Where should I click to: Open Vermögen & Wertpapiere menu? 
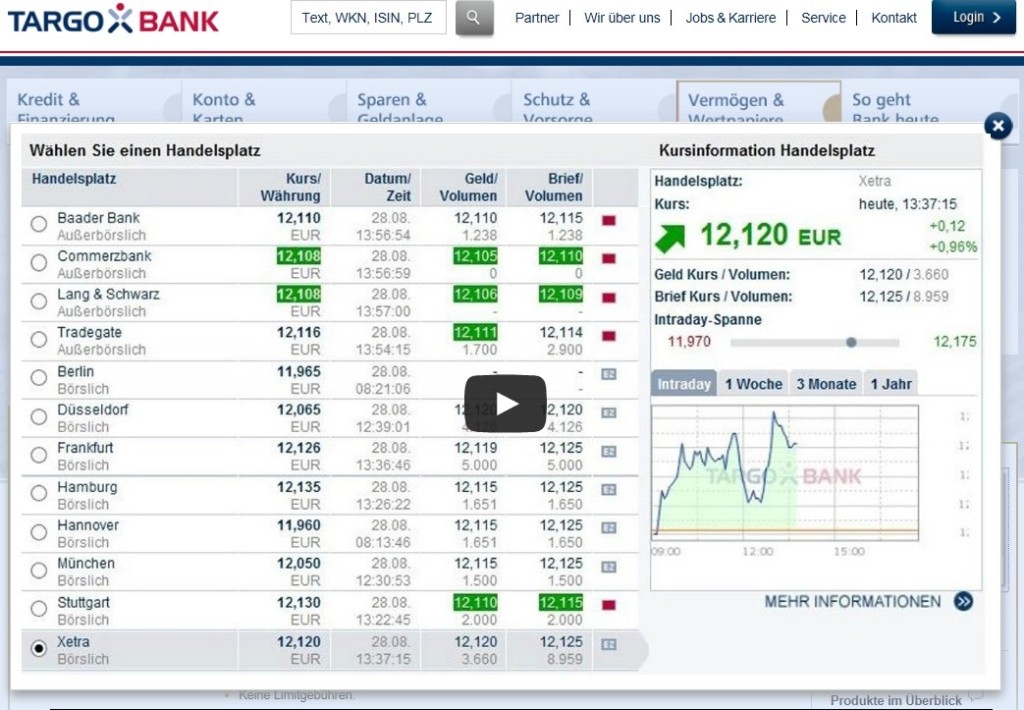[x=758, y=103]
